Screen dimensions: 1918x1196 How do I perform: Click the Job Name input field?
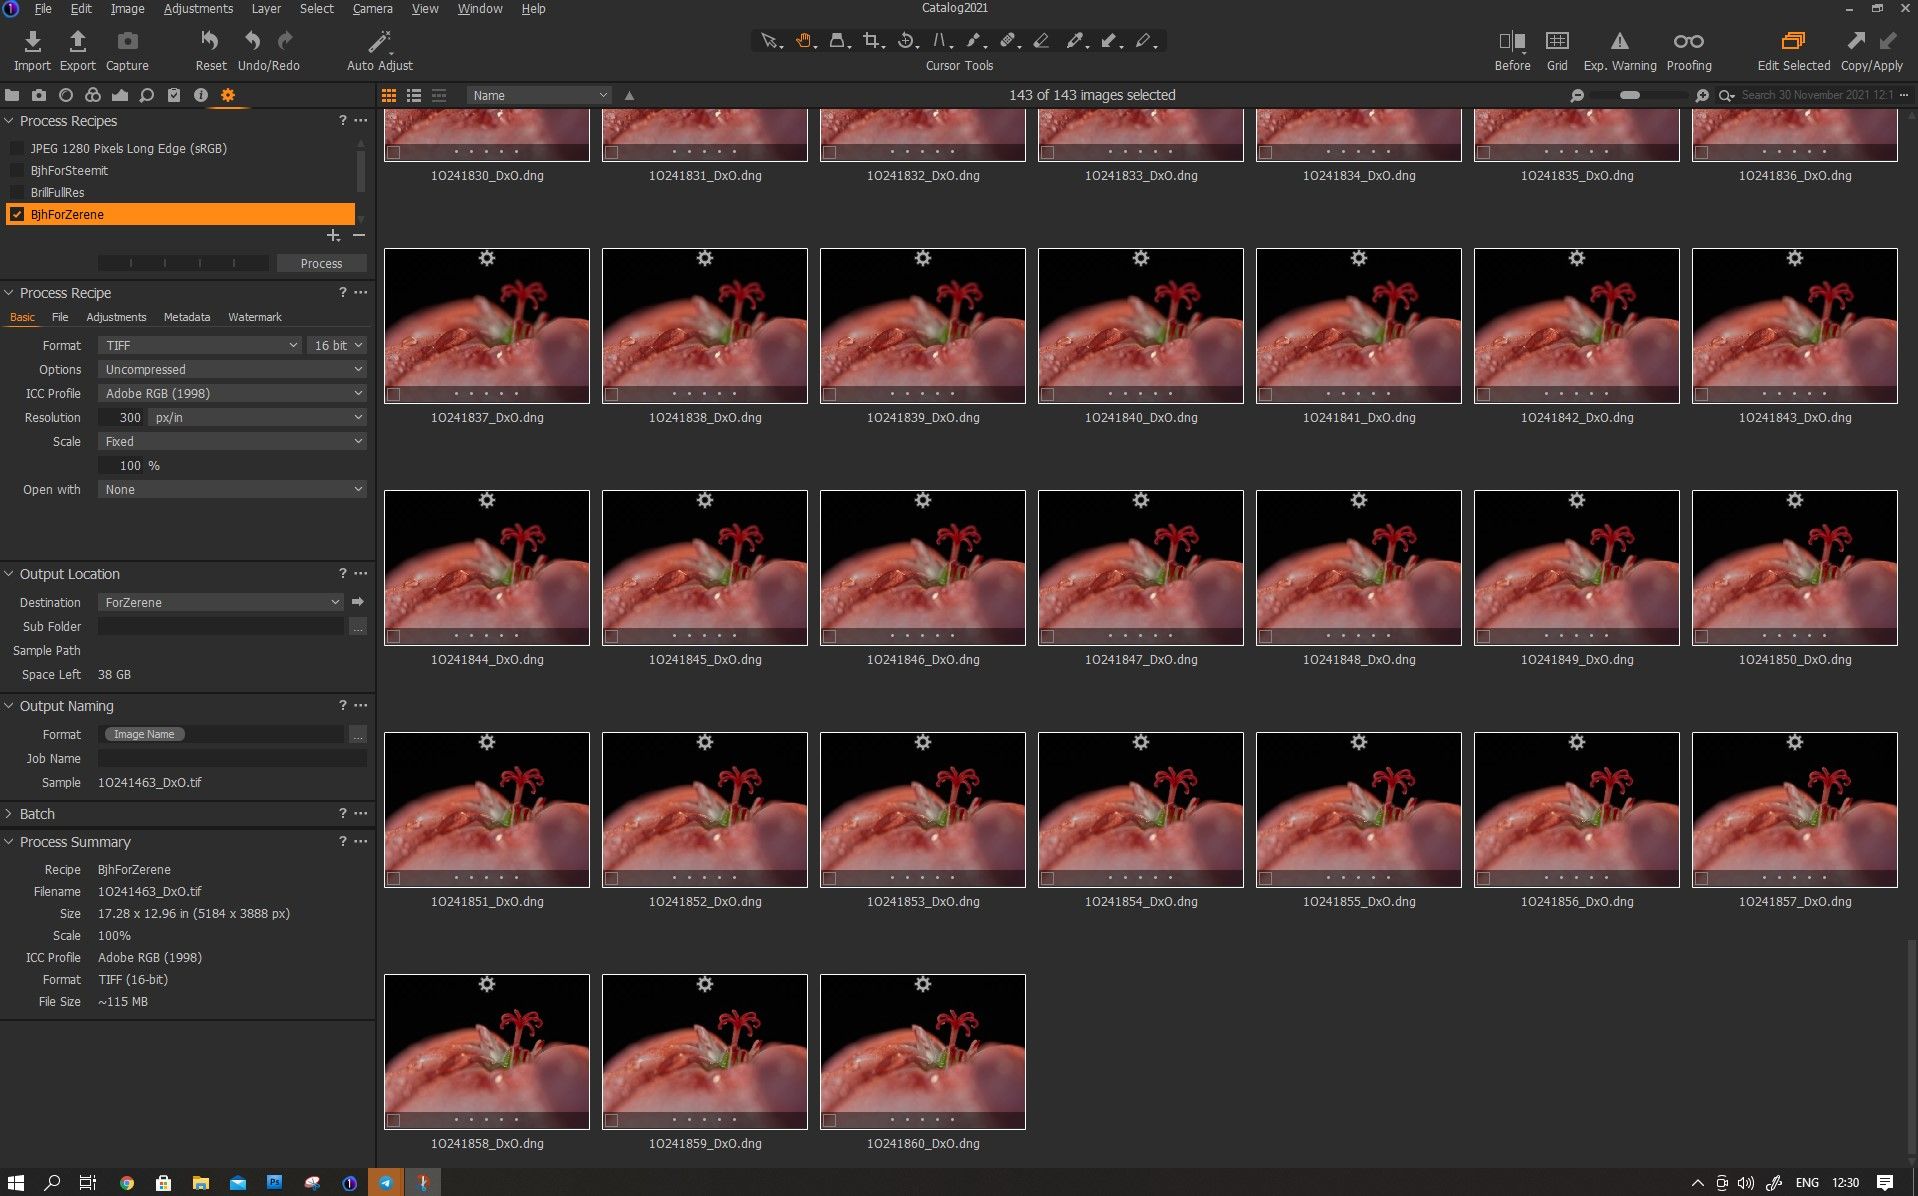[x=232, y=758]
